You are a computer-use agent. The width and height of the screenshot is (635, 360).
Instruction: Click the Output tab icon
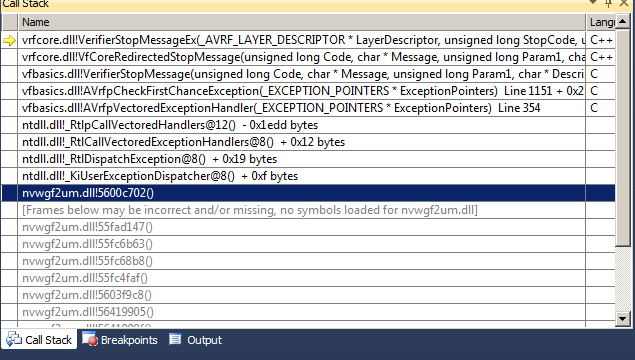tap(175, 339)
